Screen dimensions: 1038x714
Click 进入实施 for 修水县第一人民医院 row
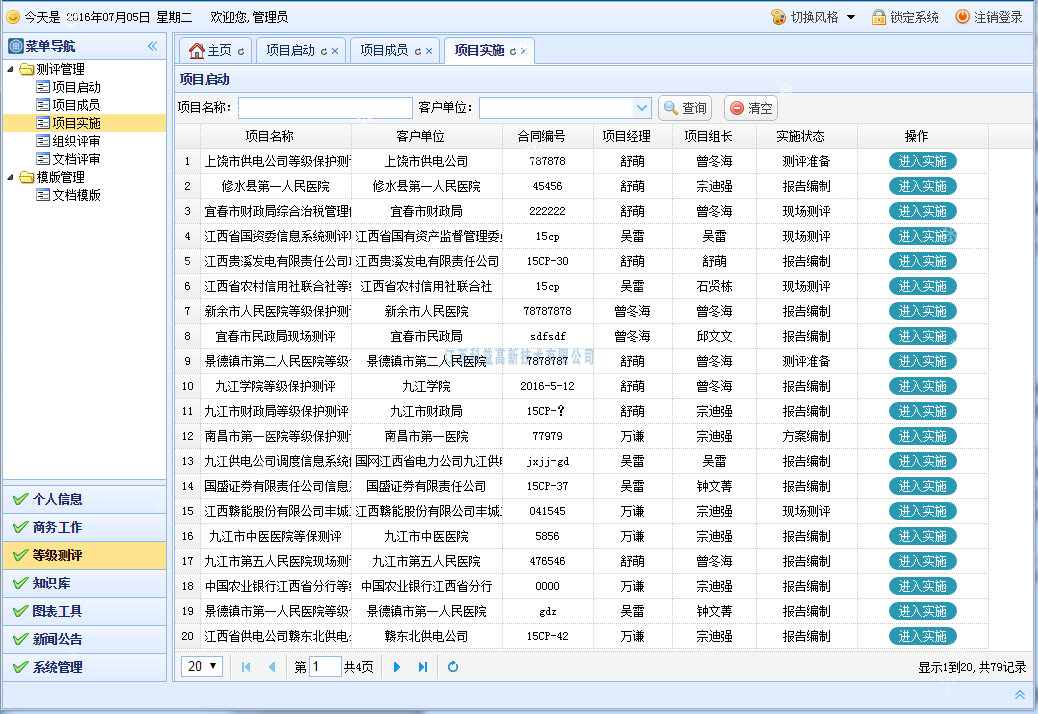pos(922,187)
